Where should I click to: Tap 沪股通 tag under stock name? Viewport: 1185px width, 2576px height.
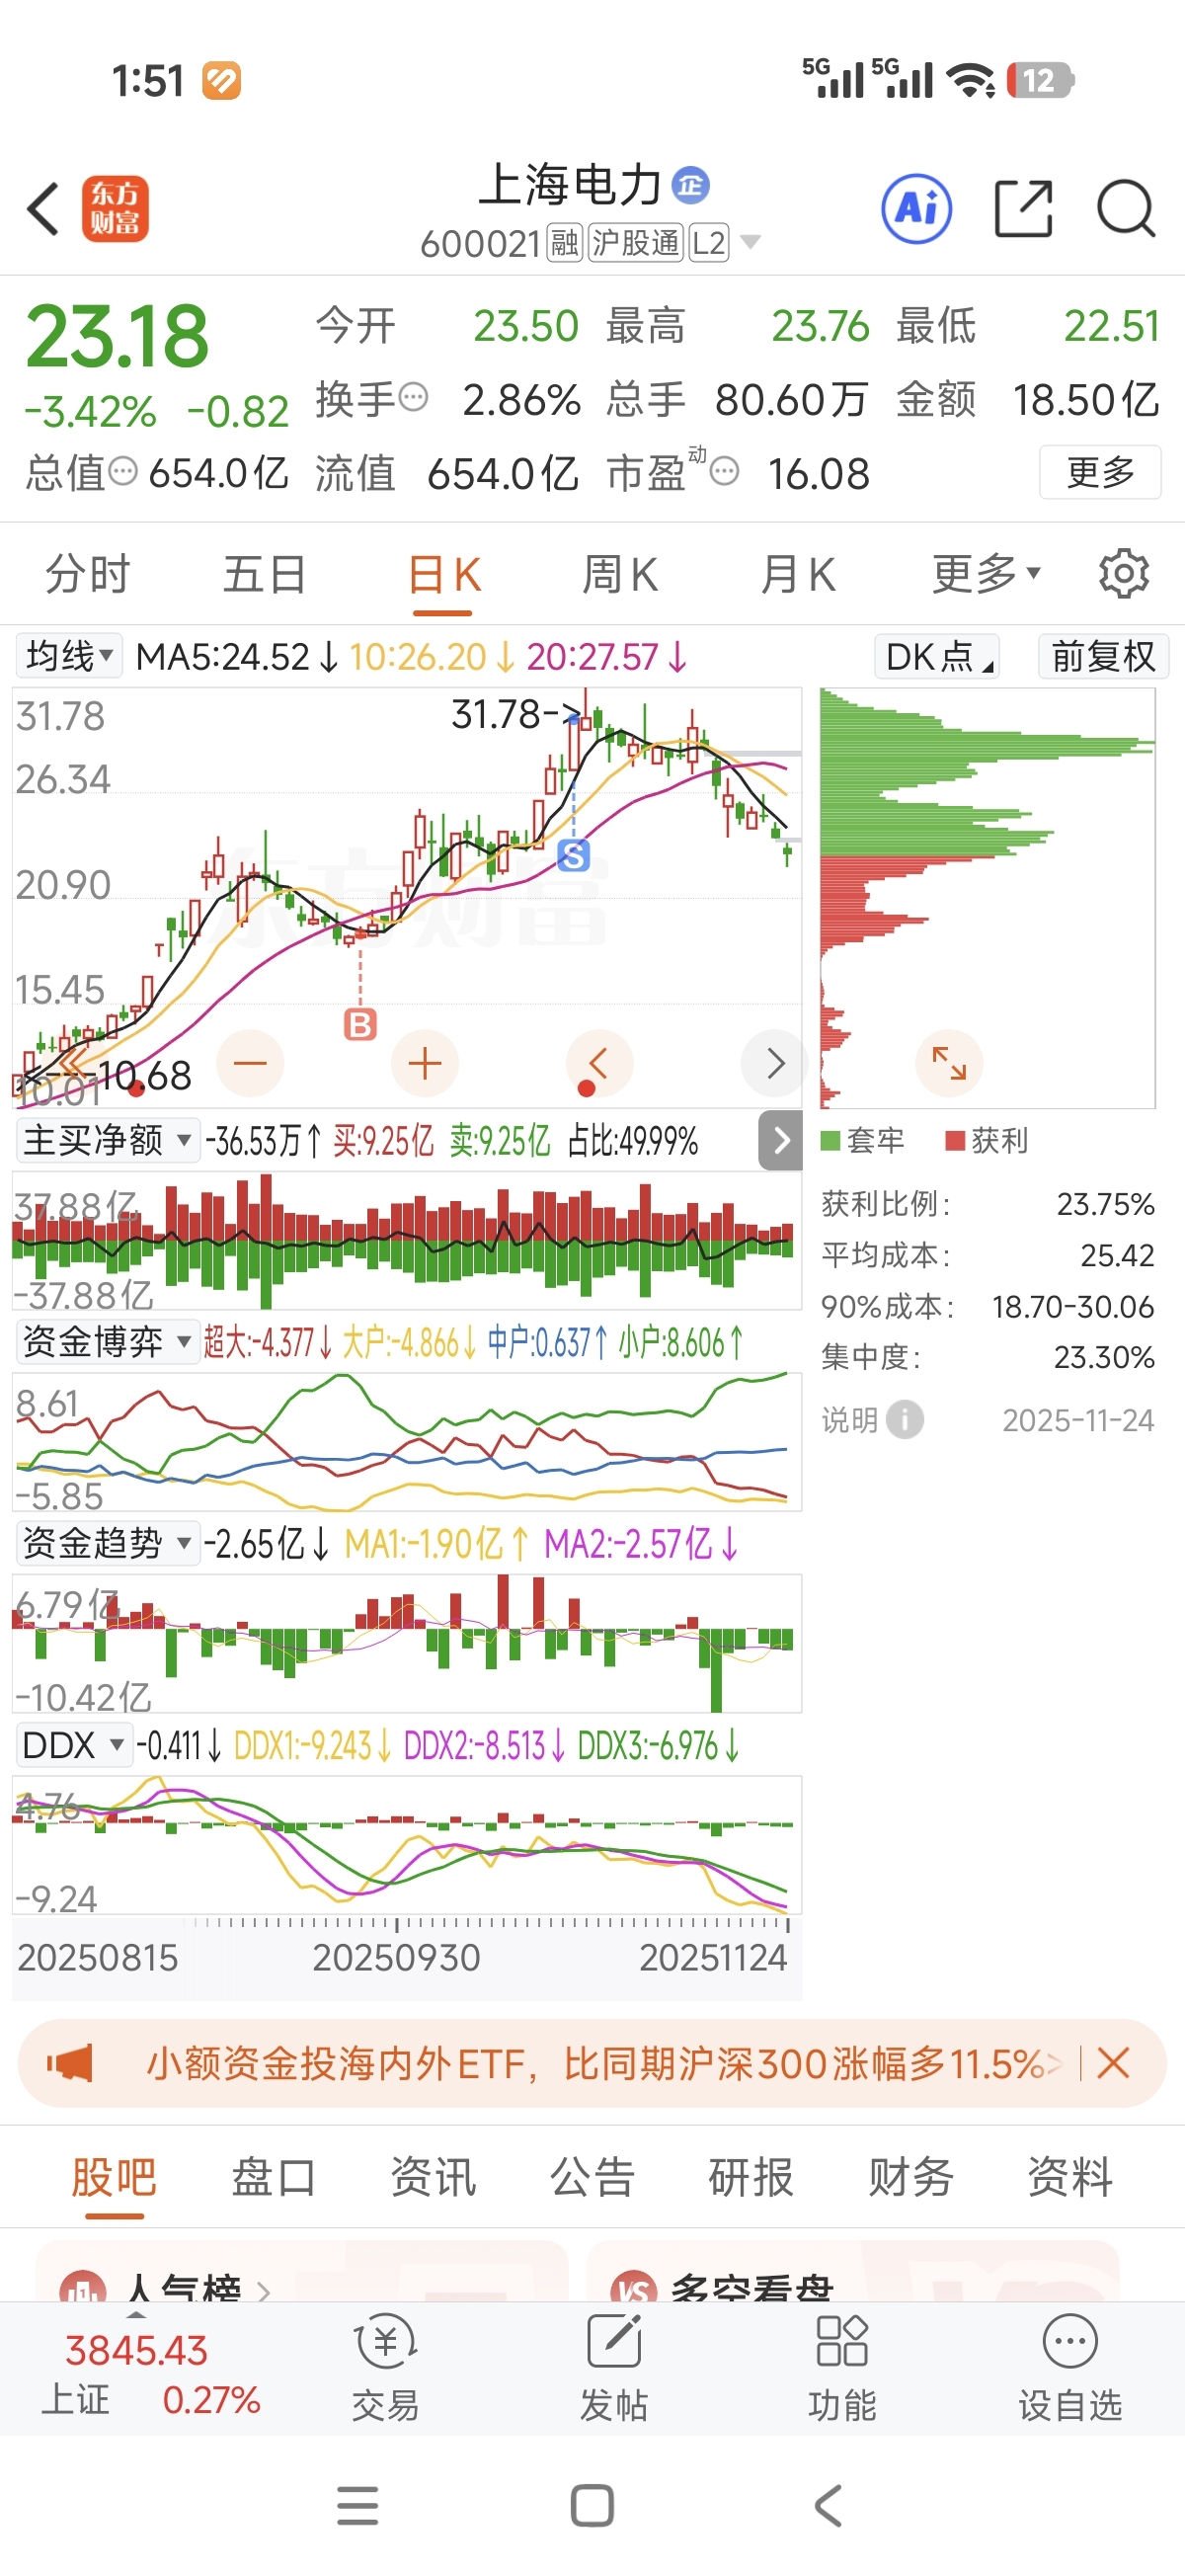636,242
